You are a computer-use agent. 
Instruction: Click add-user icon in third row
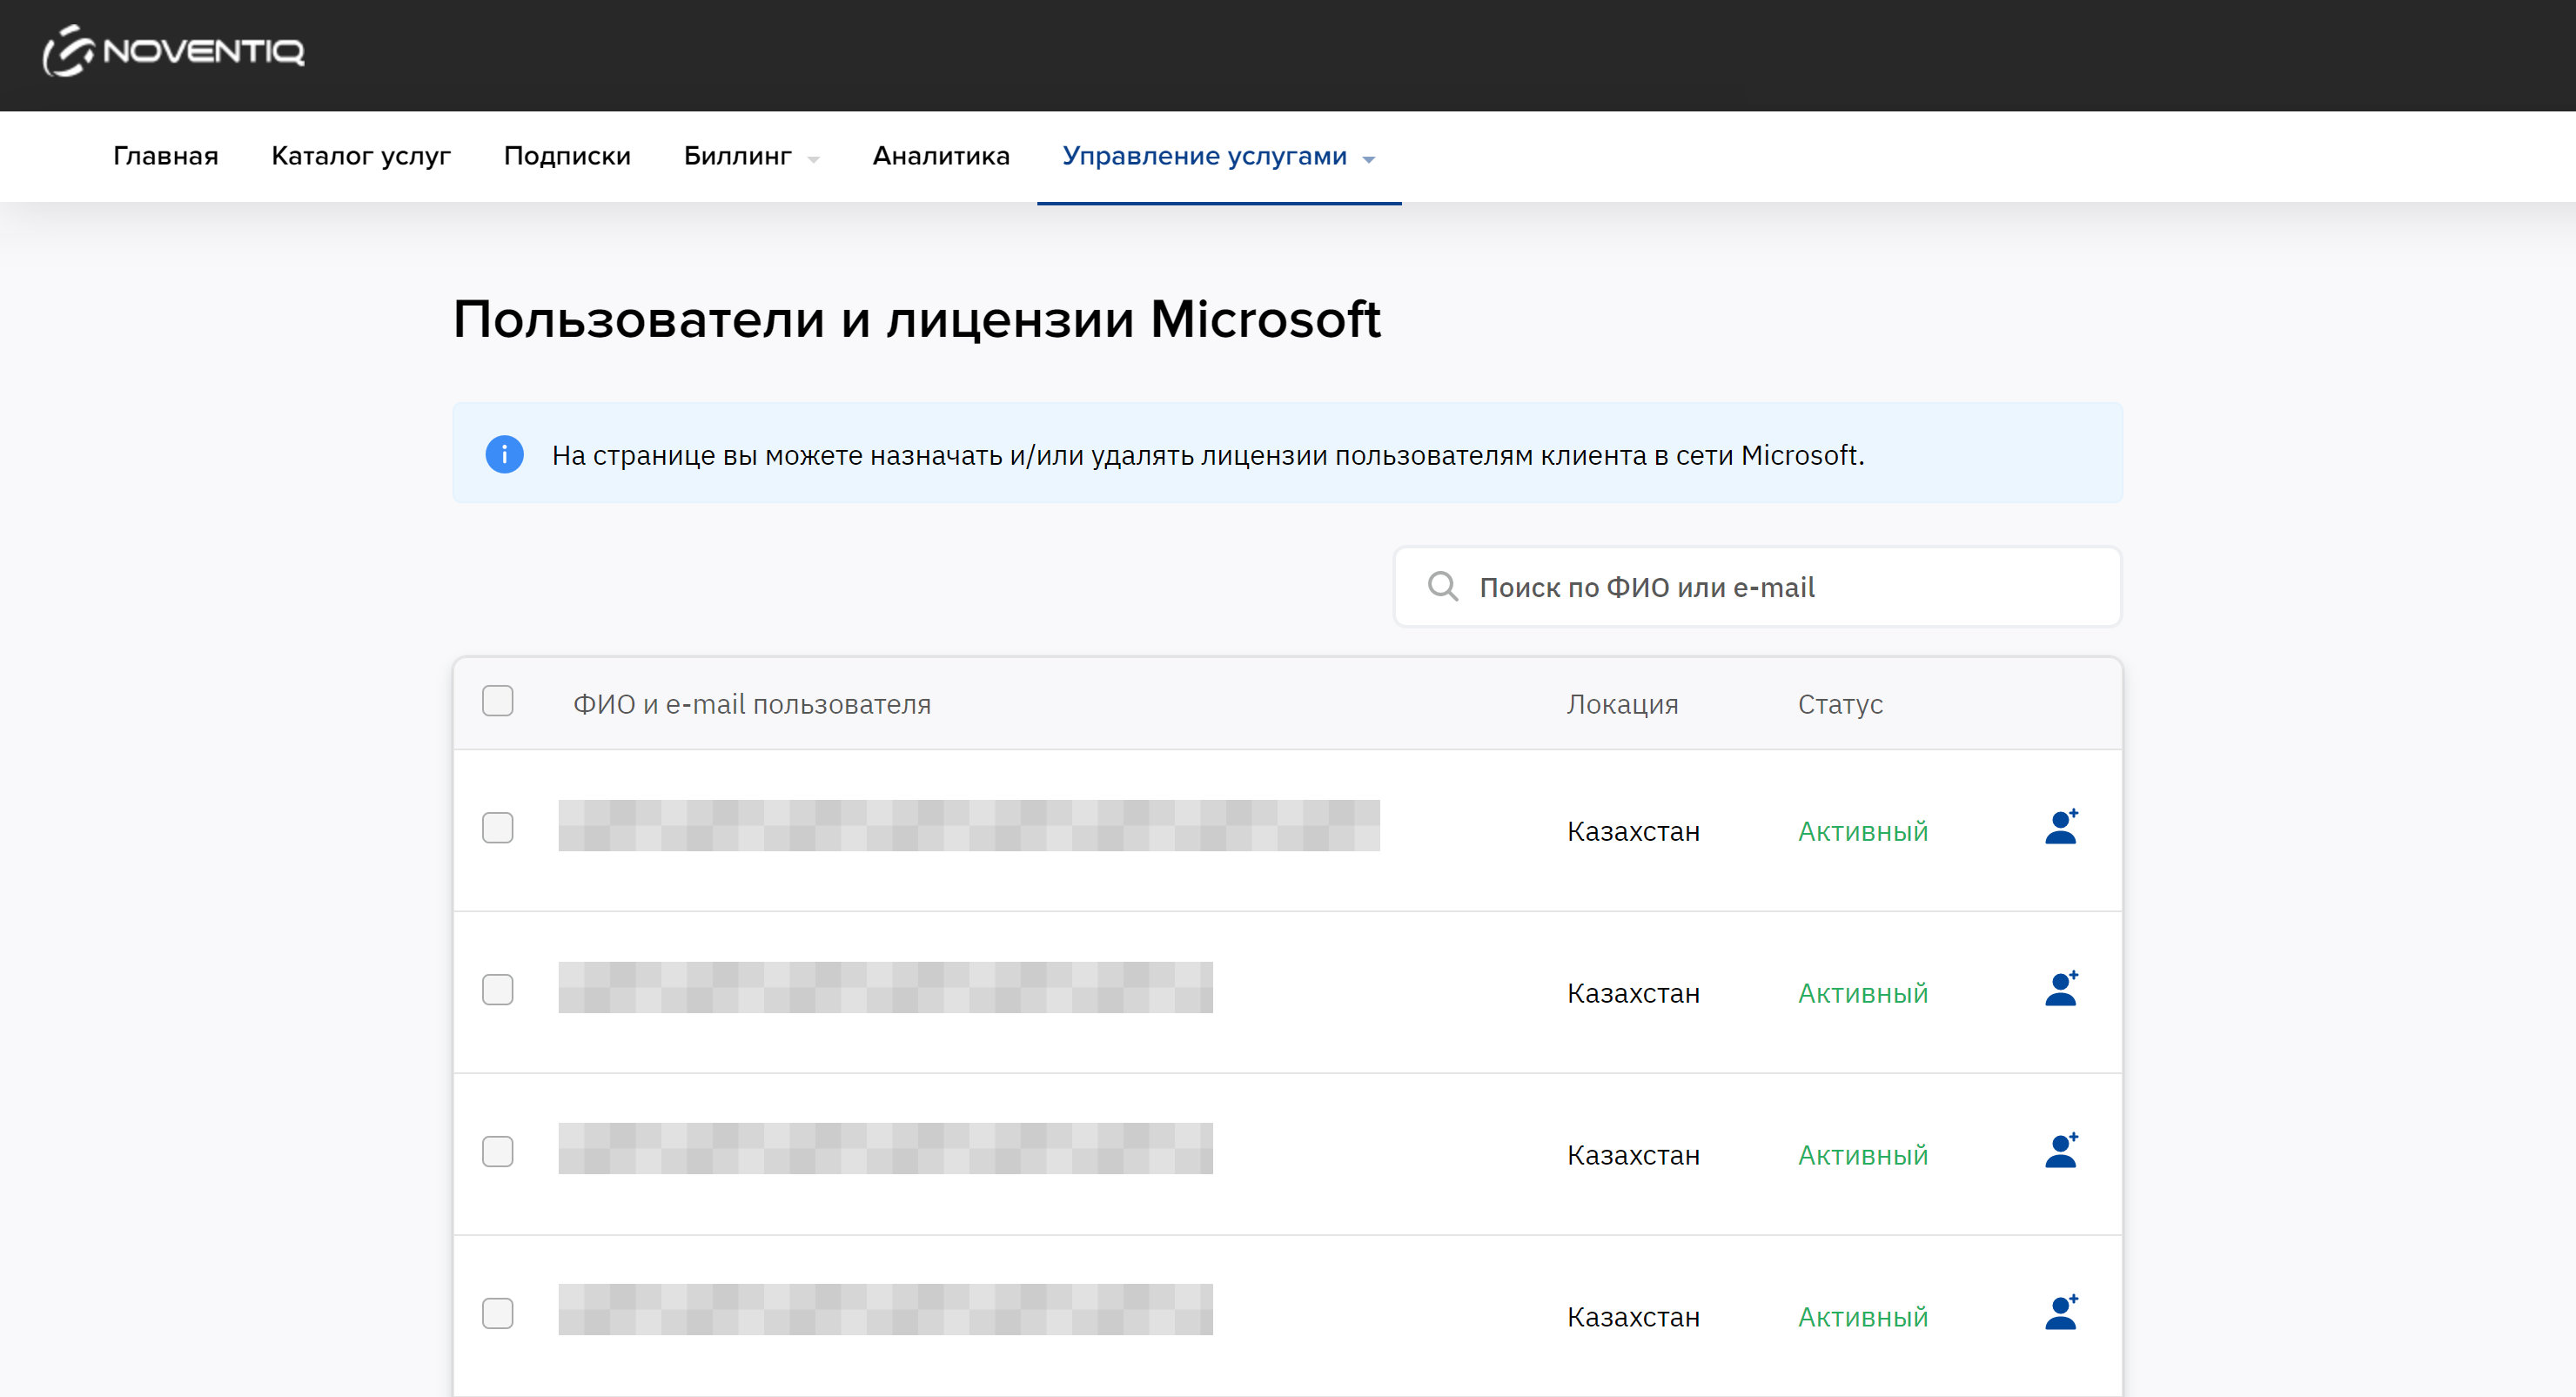click(2061, 1152)
